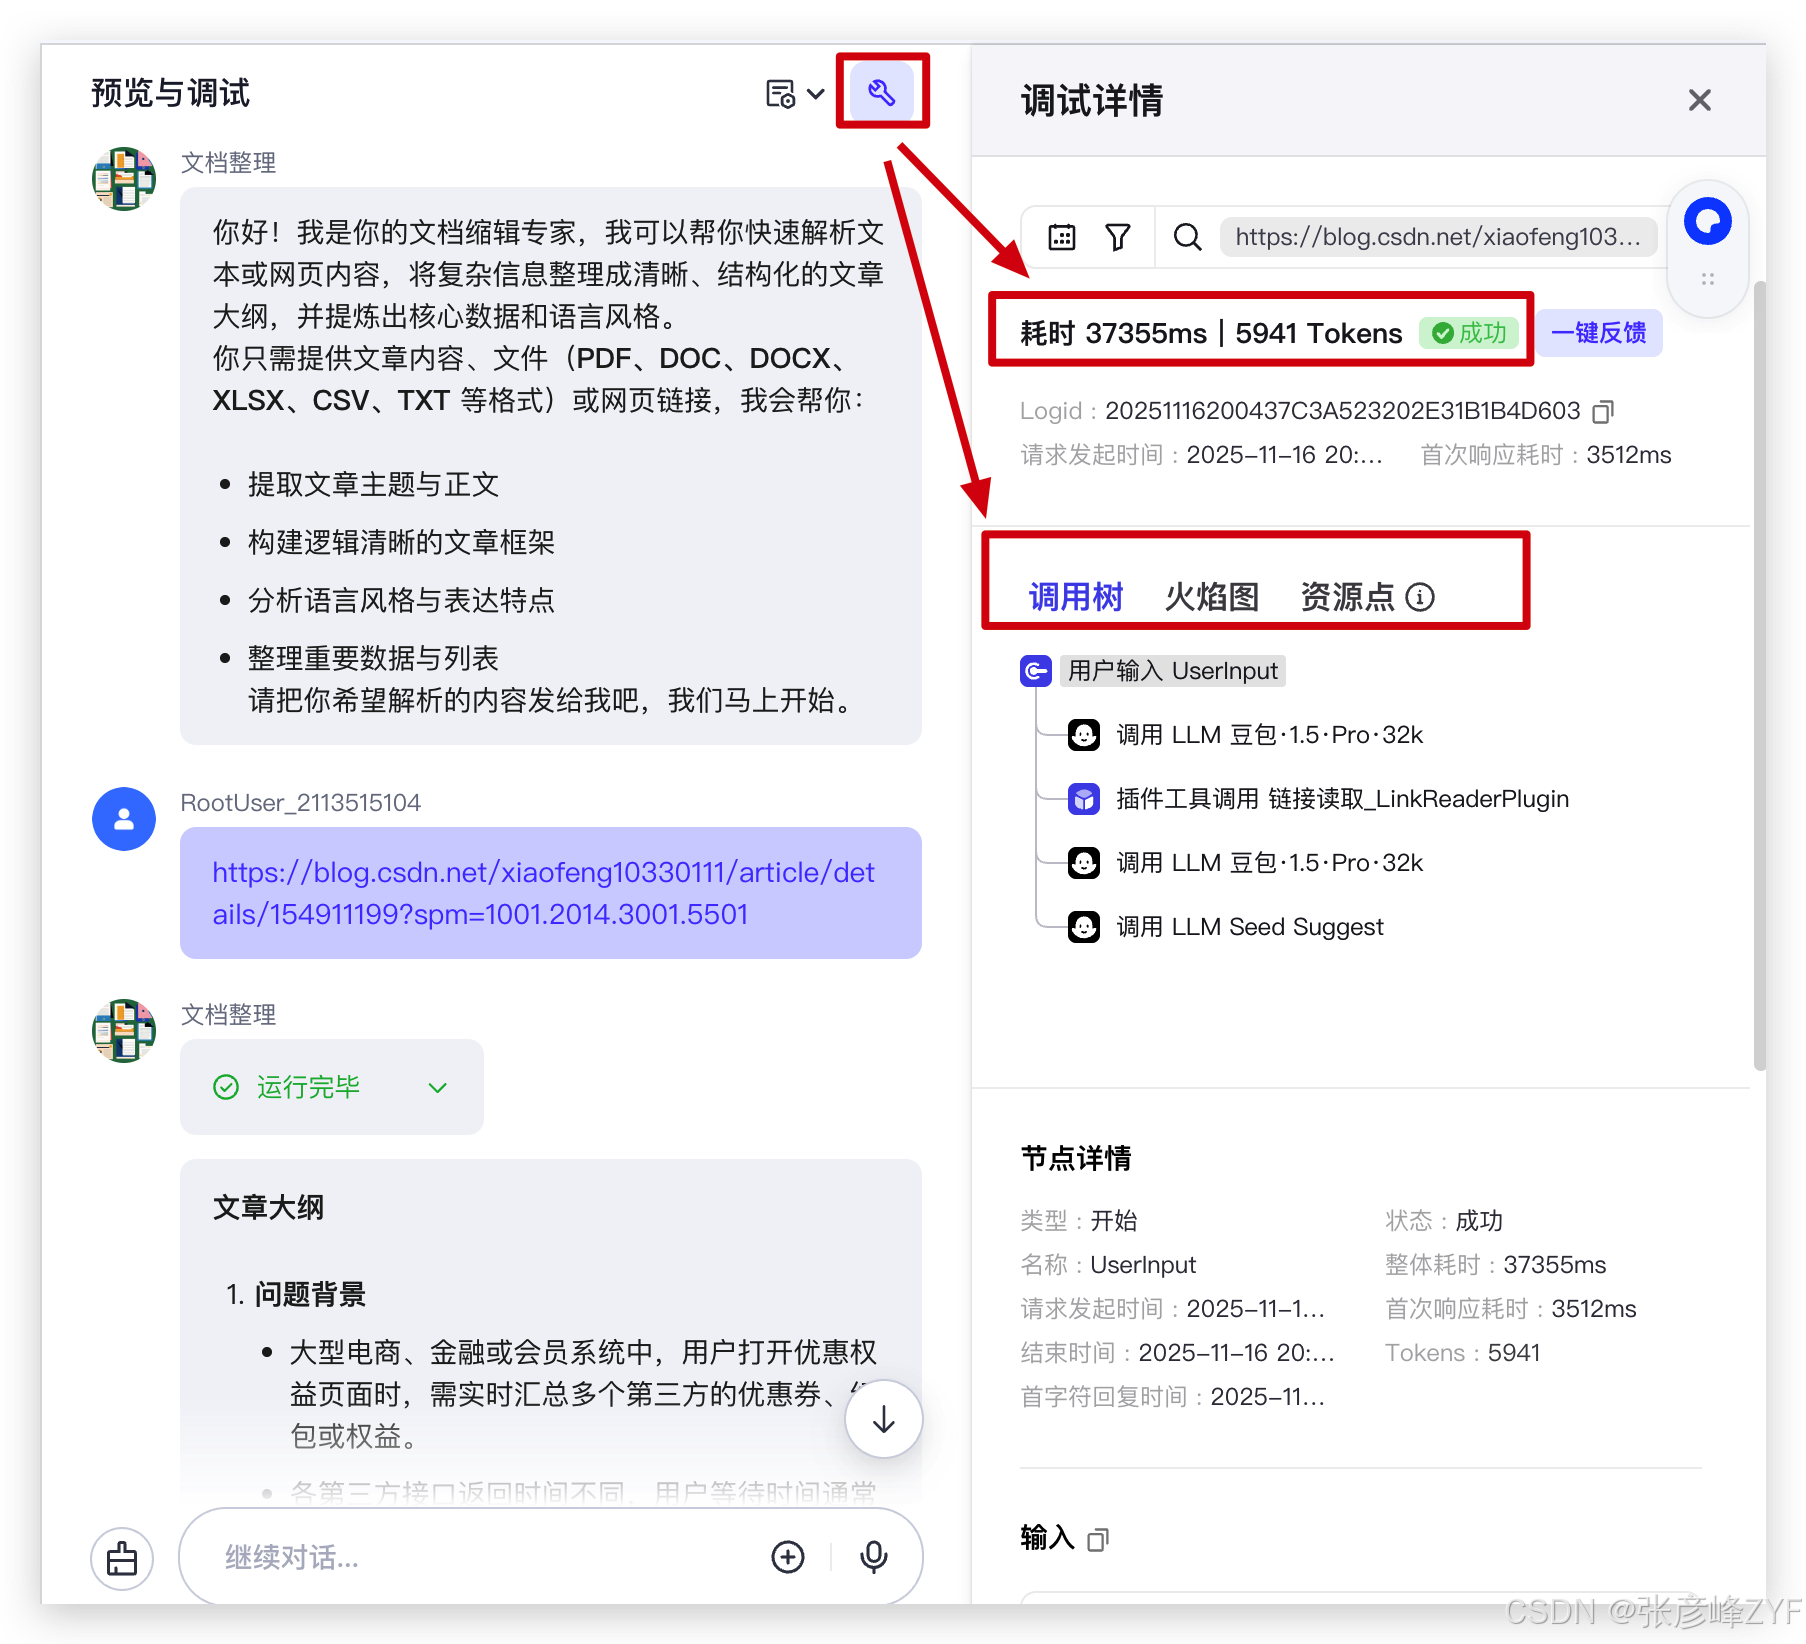This screenshot has width=1806, height=1644.
Task: Click the 名称：UserInput detail
Action: click(1108, 1265)
